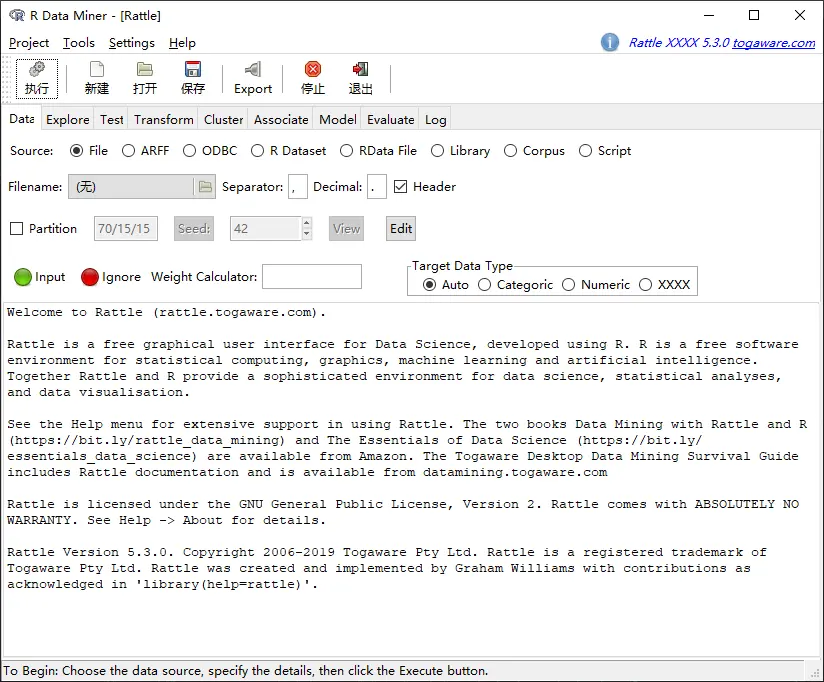Open the Associate tab
Viewport: 824px width, 682px height.
[x=281, y=119]
